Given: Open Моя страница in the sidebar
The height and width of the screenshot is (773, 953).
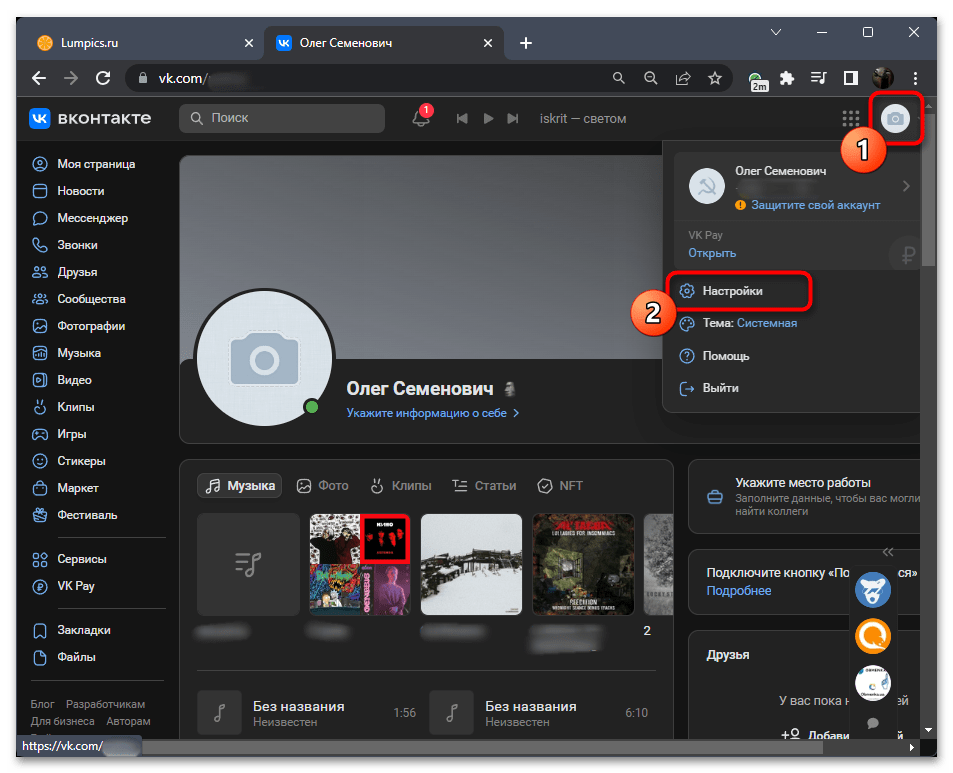Looking at the screenshot, I should coord(84,164).
